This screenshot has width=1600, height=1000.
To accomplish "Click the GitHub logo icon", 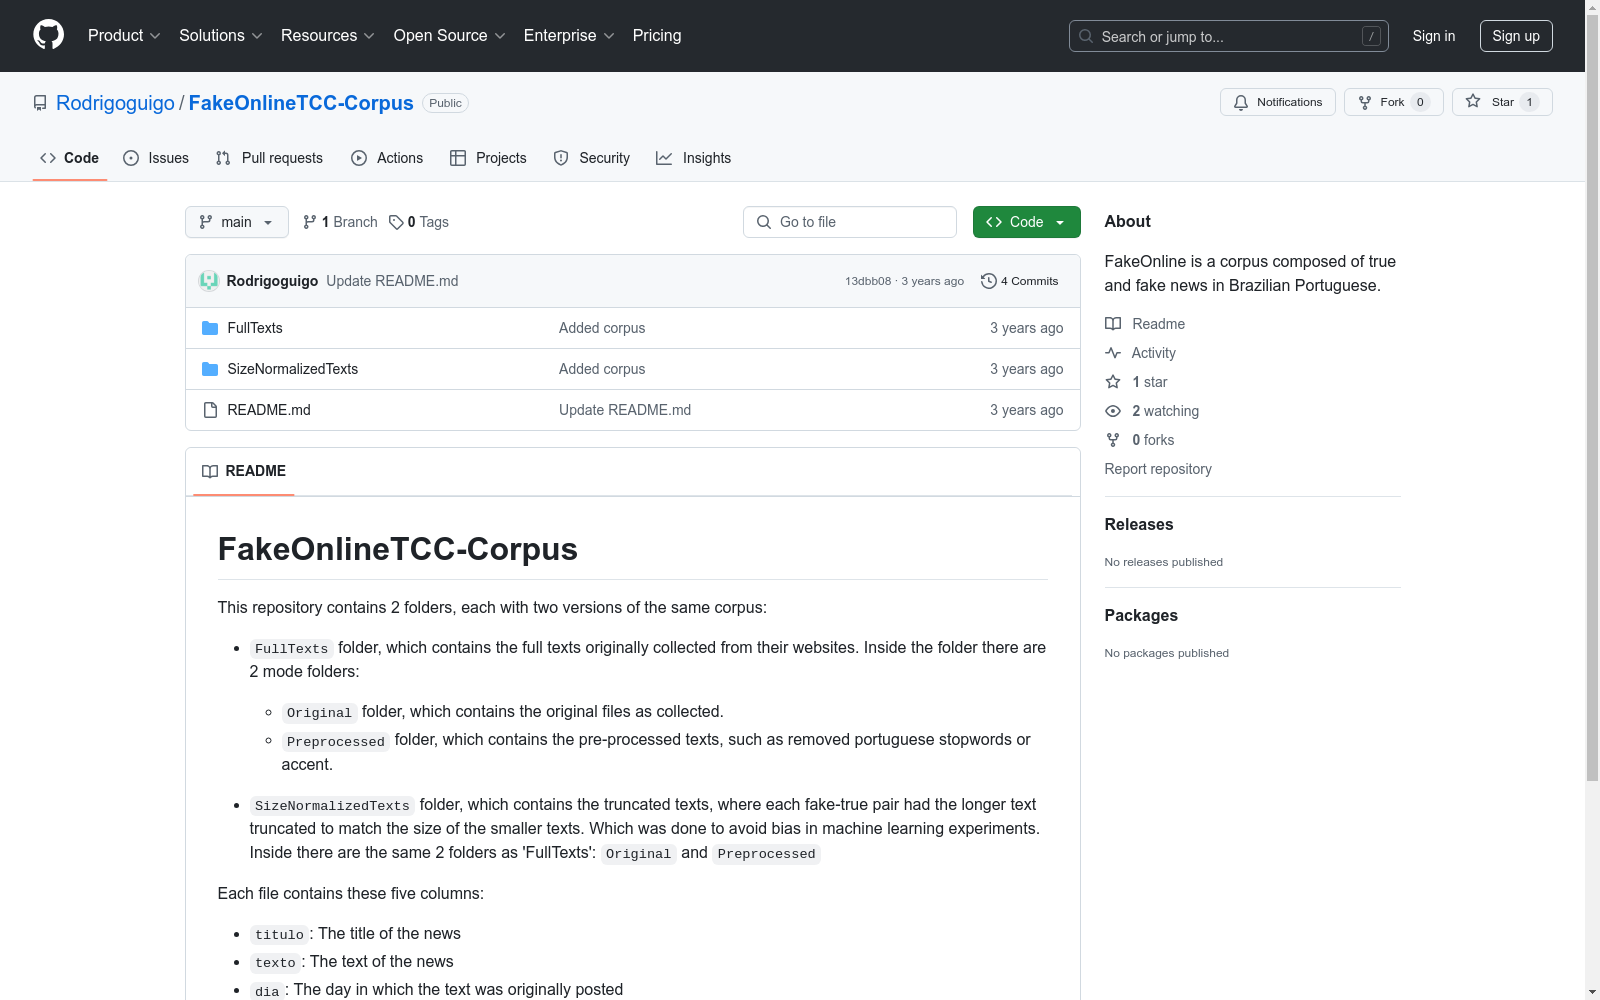I will (48, 35).
